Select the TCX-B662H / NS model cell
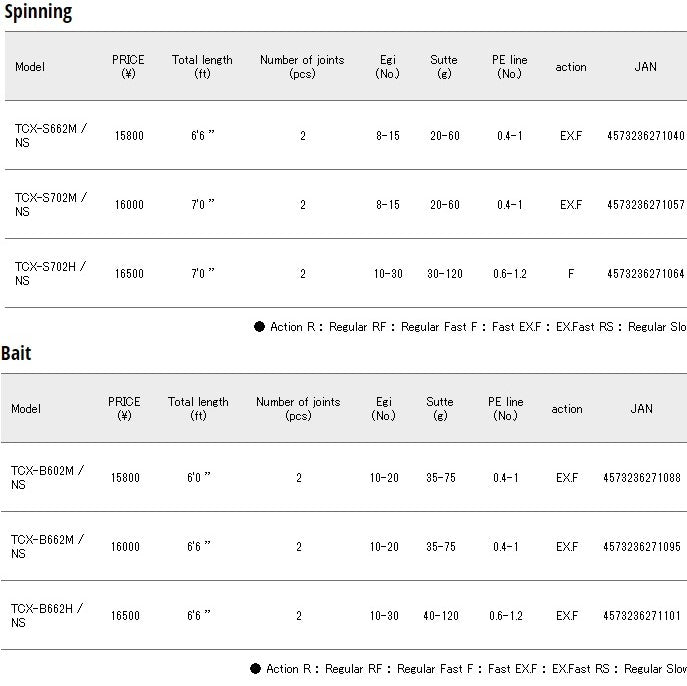 (x=46, y=615)
